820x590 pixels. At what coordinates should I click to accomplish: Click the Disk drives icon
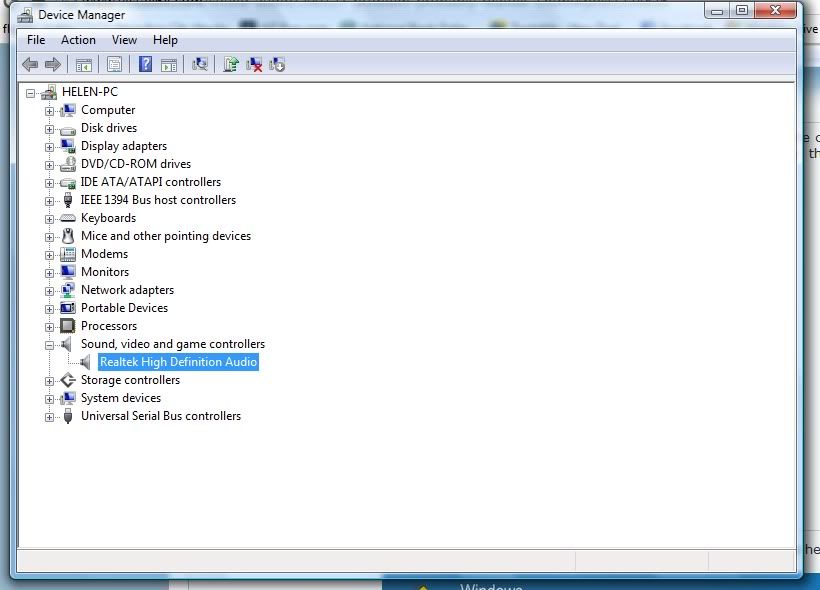(67, 129)
